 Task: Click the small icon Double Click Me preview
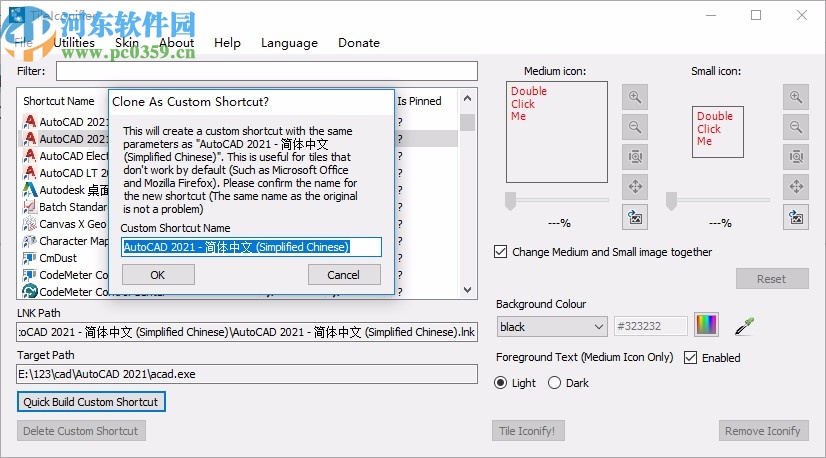717,132
